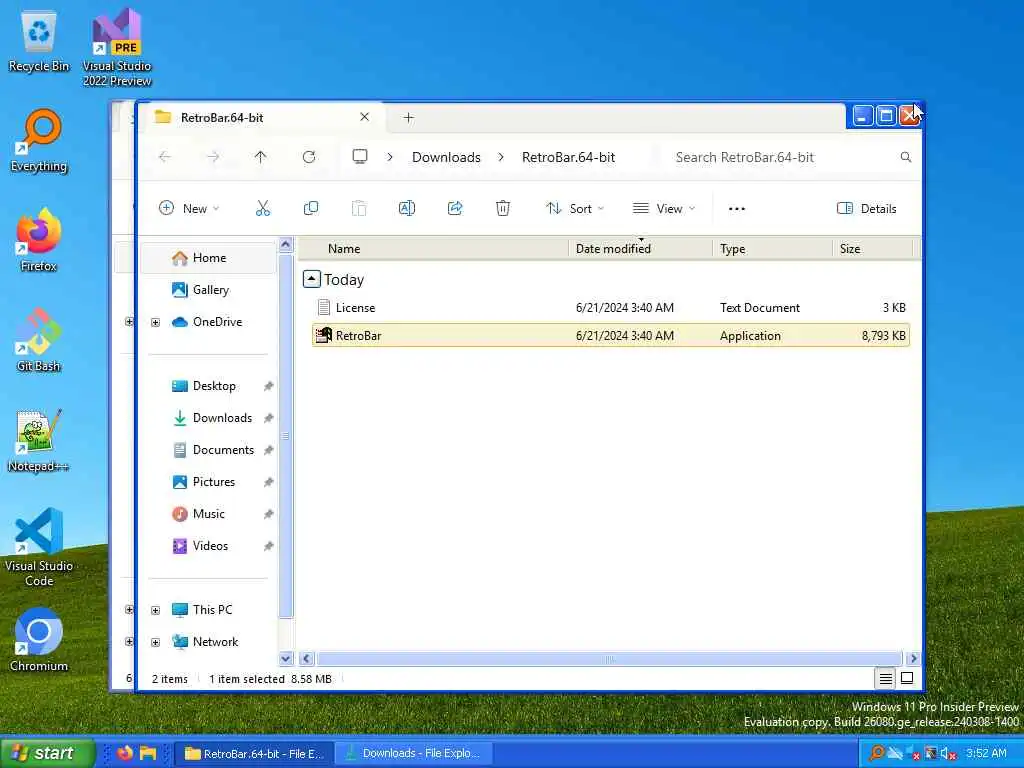Click horizontal scrollbar right arrow

(x=913, y=658)
